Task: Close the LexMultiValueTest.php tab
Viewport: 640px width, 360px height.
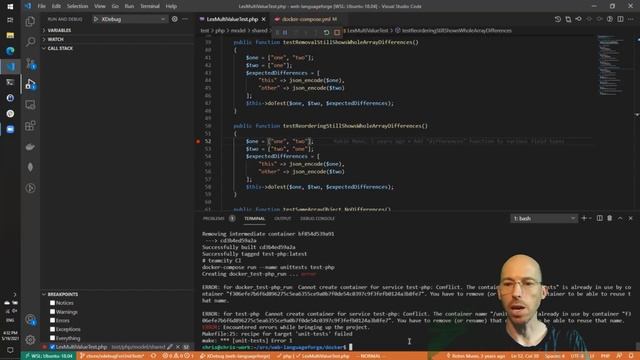Action: tap(264, 19)
